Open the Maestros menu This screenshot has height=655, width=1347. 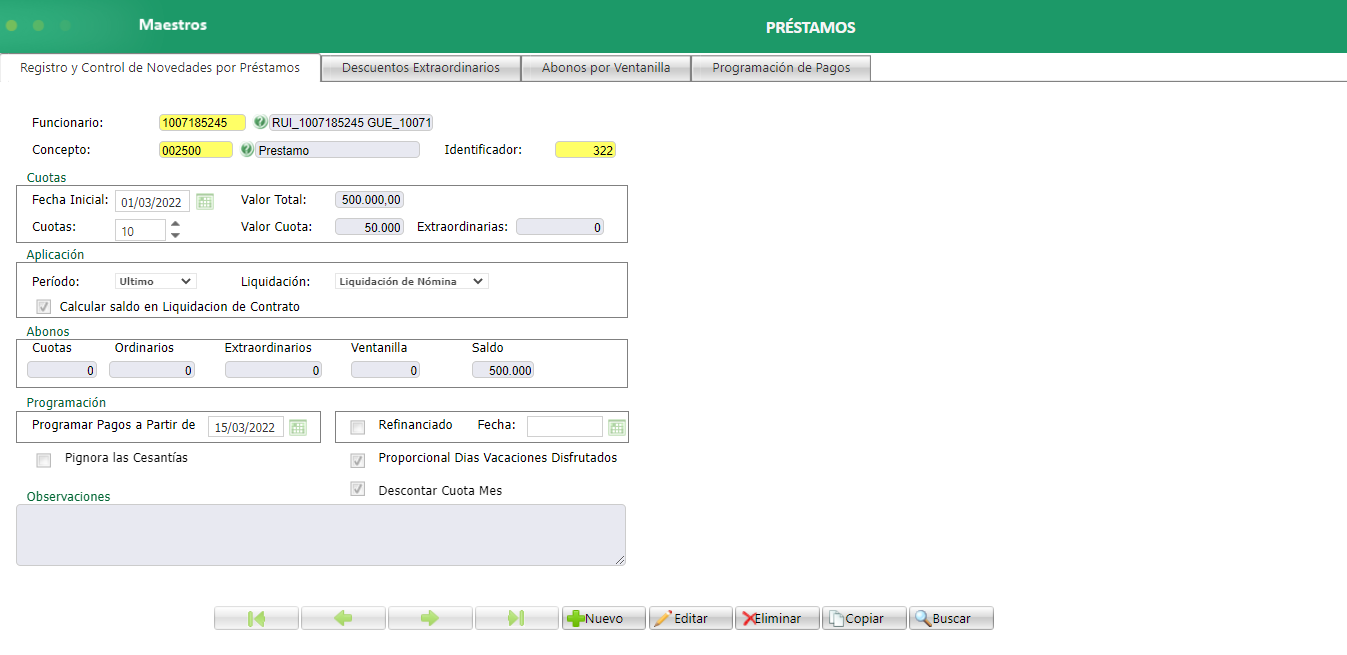coord(173,25)
